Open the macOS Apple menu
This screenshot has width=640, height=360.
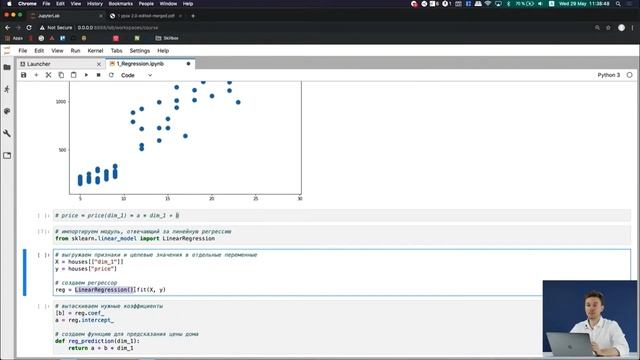9,4
